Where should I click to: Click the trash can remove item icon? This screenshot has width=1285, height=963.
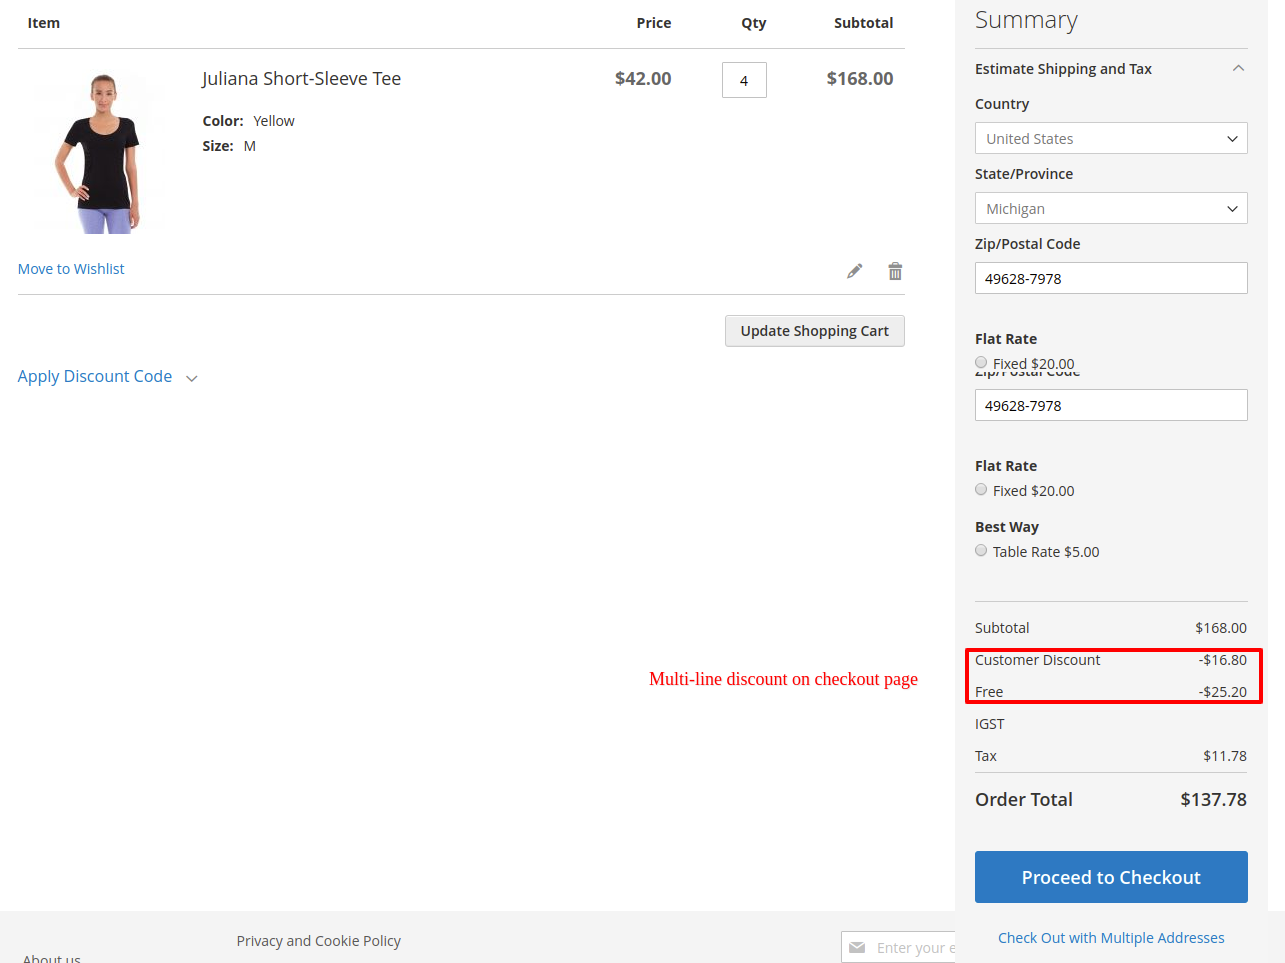[895, 271]
